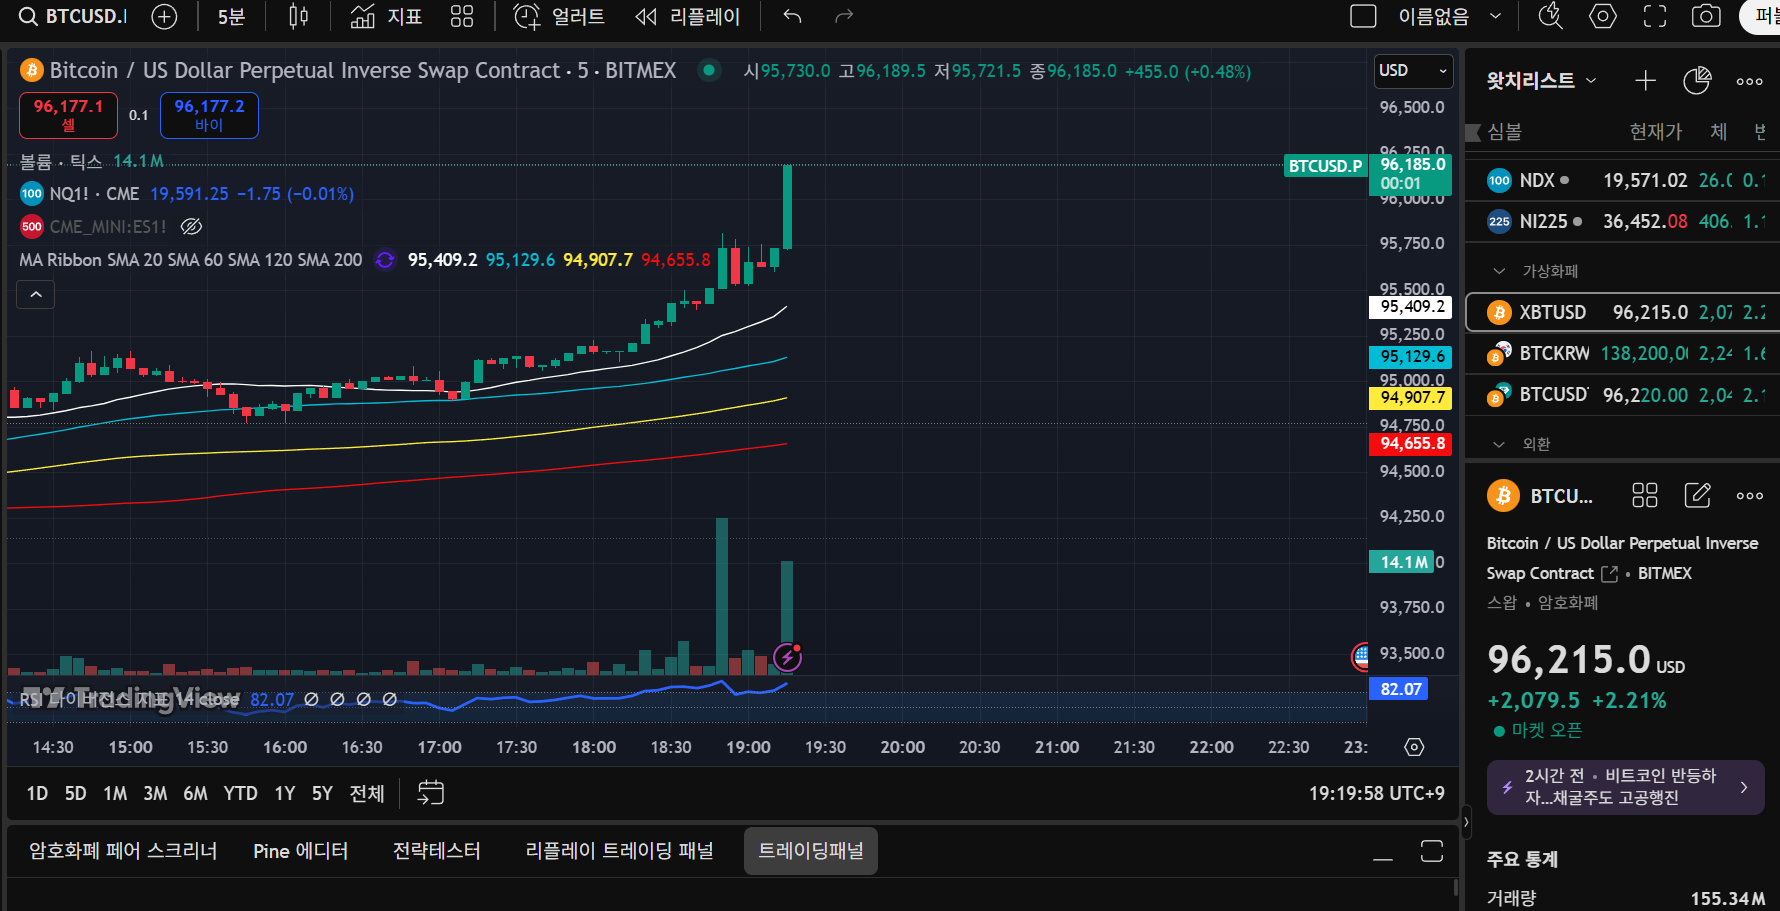Collapse the indicator legend with chevron

(x=36, y=294)
